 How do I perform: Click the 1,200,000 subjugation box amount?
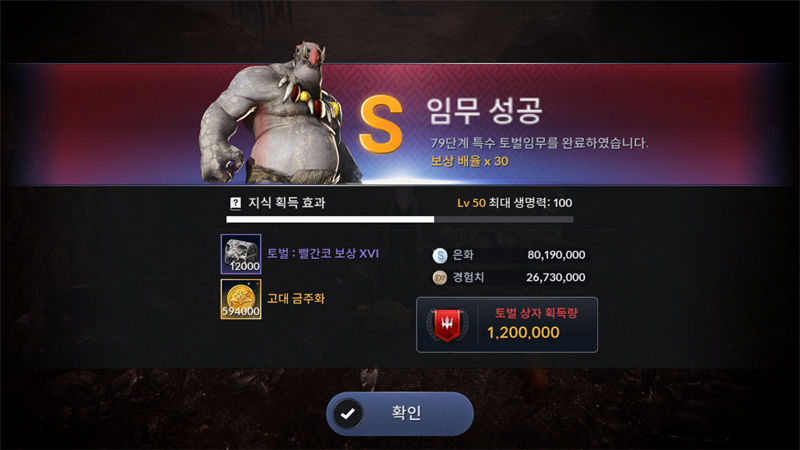click(523, 333)
